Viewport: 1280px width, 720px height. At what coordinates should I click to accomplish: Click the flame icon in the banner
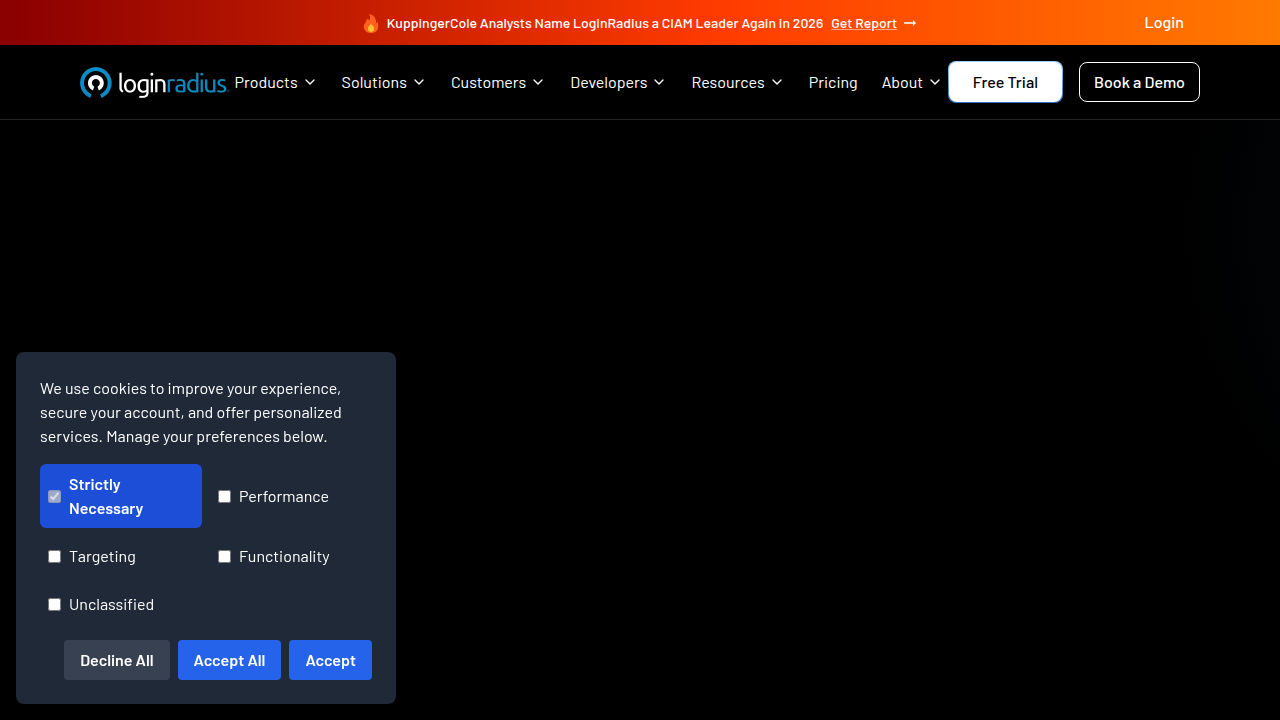coord(371,23)
